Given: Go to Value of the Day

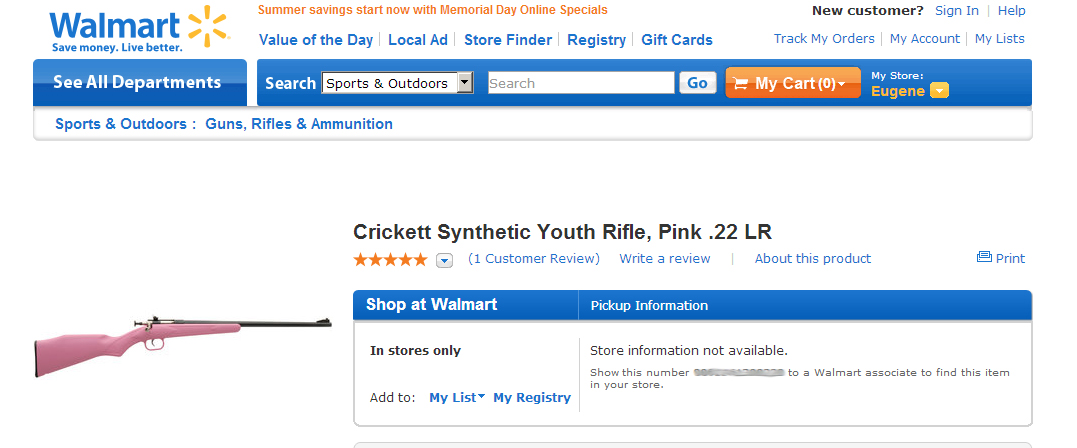Looking at the screenshot, I should 316,40.
